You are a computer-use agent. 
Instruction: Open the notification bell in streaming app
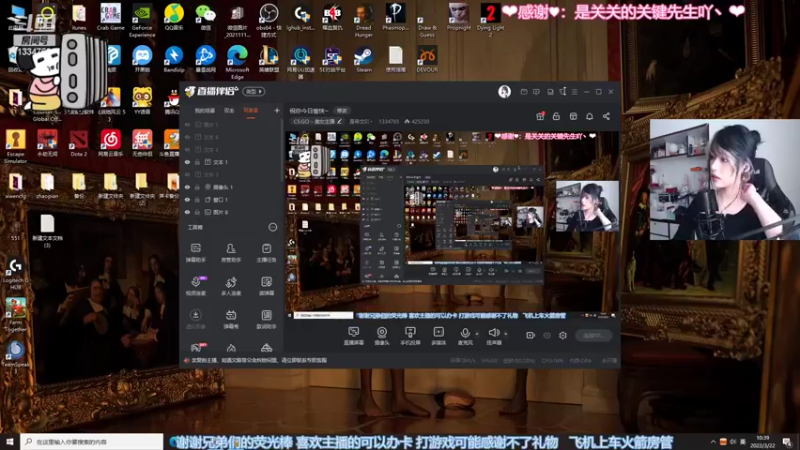[x=589, y=116]
